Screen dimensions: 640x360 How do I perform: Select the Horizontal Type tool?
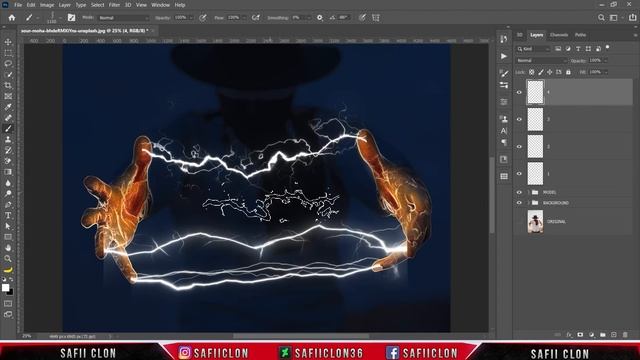8,215
